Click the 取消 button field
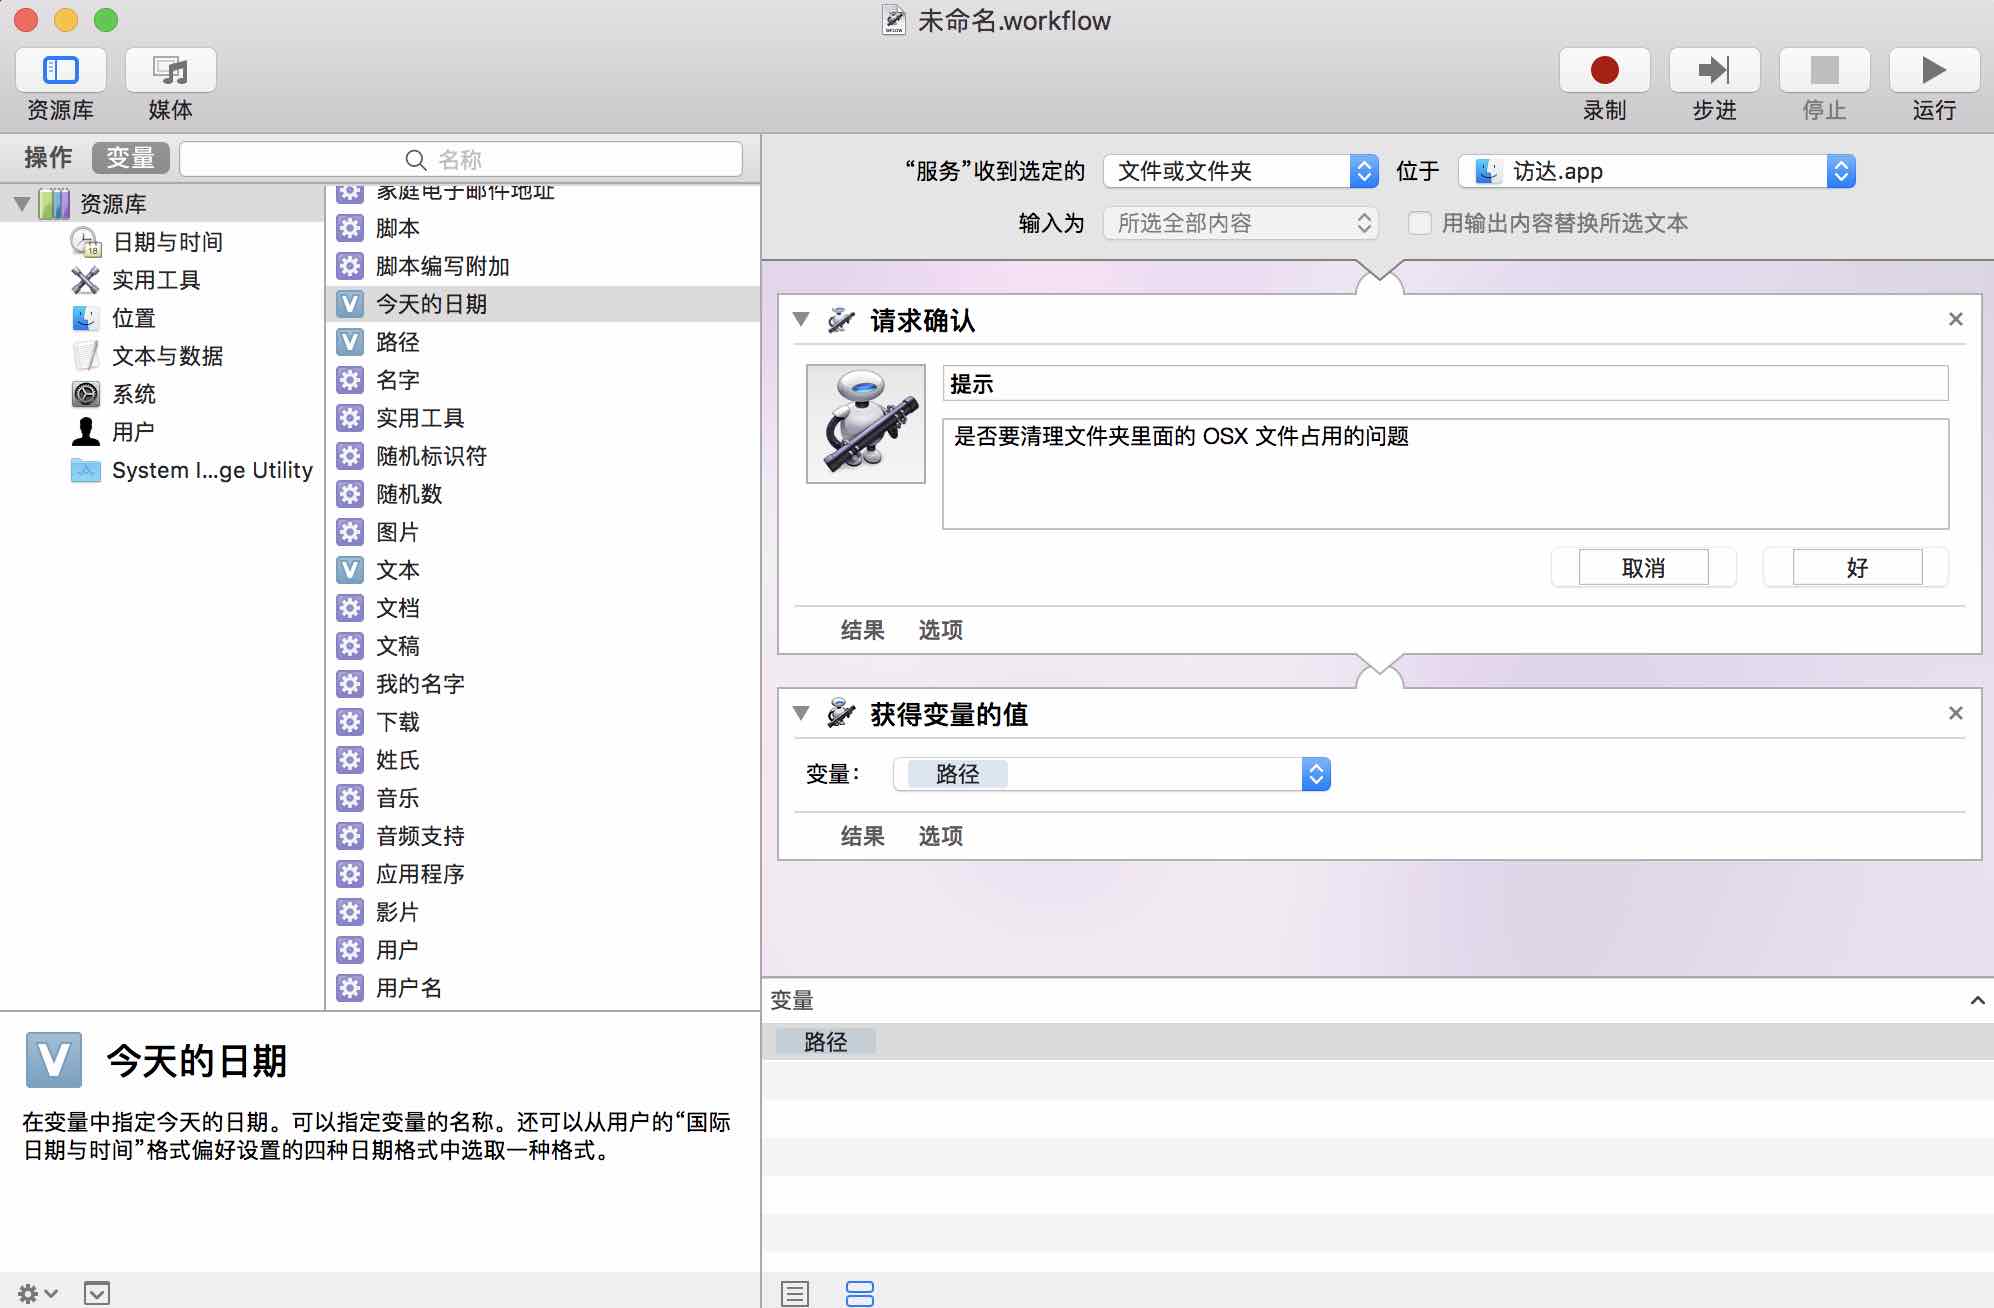Image resolution: width=1994 pixels, height=1308 pixels. tap(1642, 568)
